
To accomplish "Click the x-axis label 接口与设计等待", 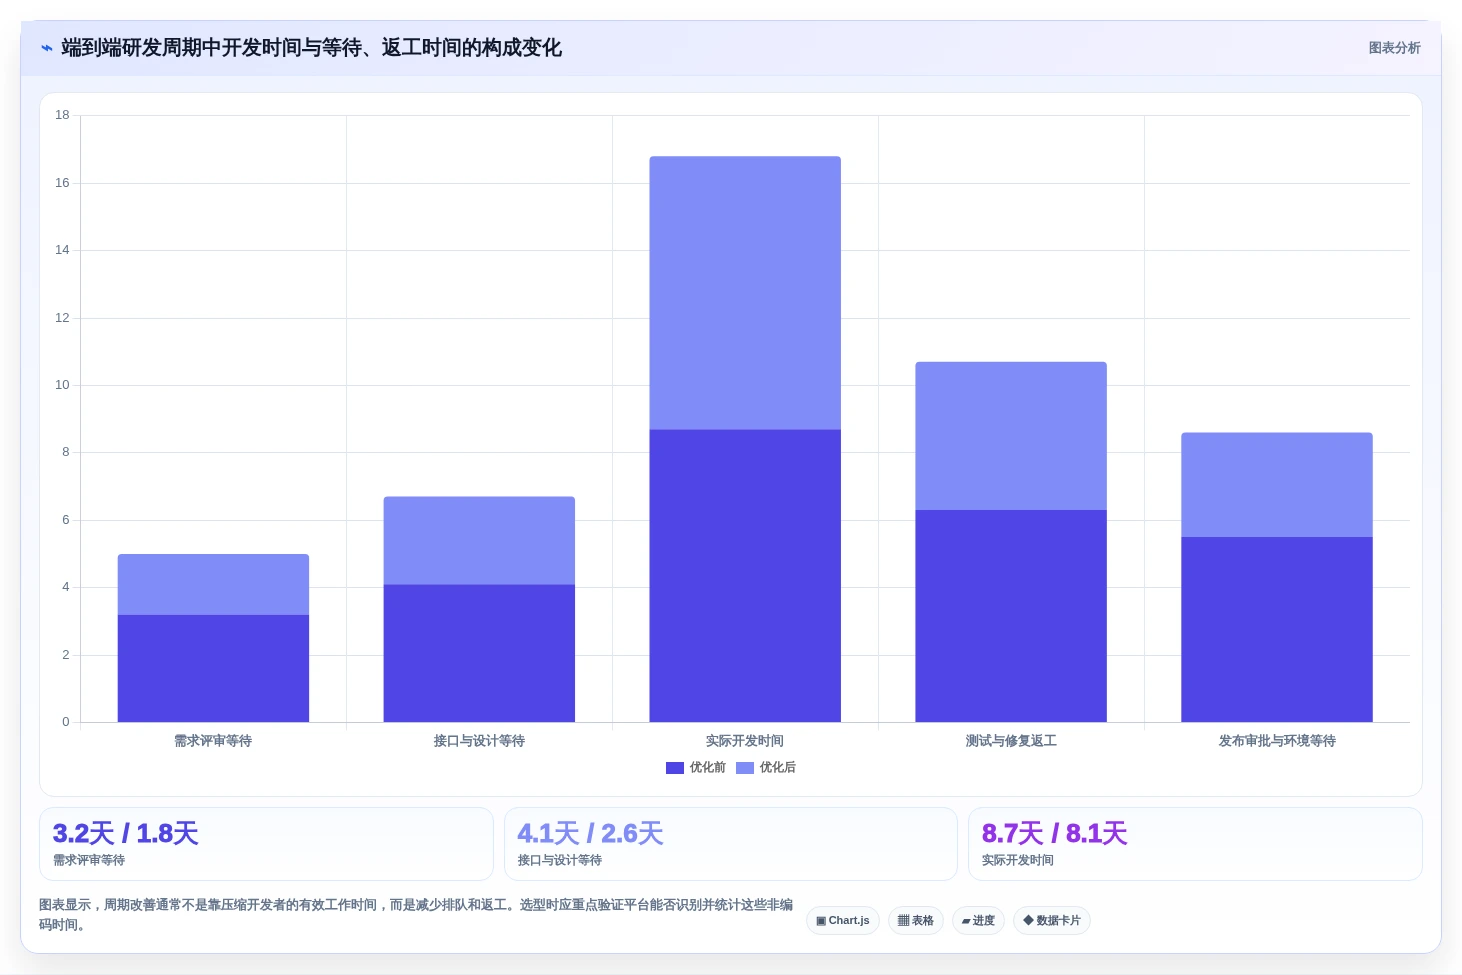I will 479,741.
